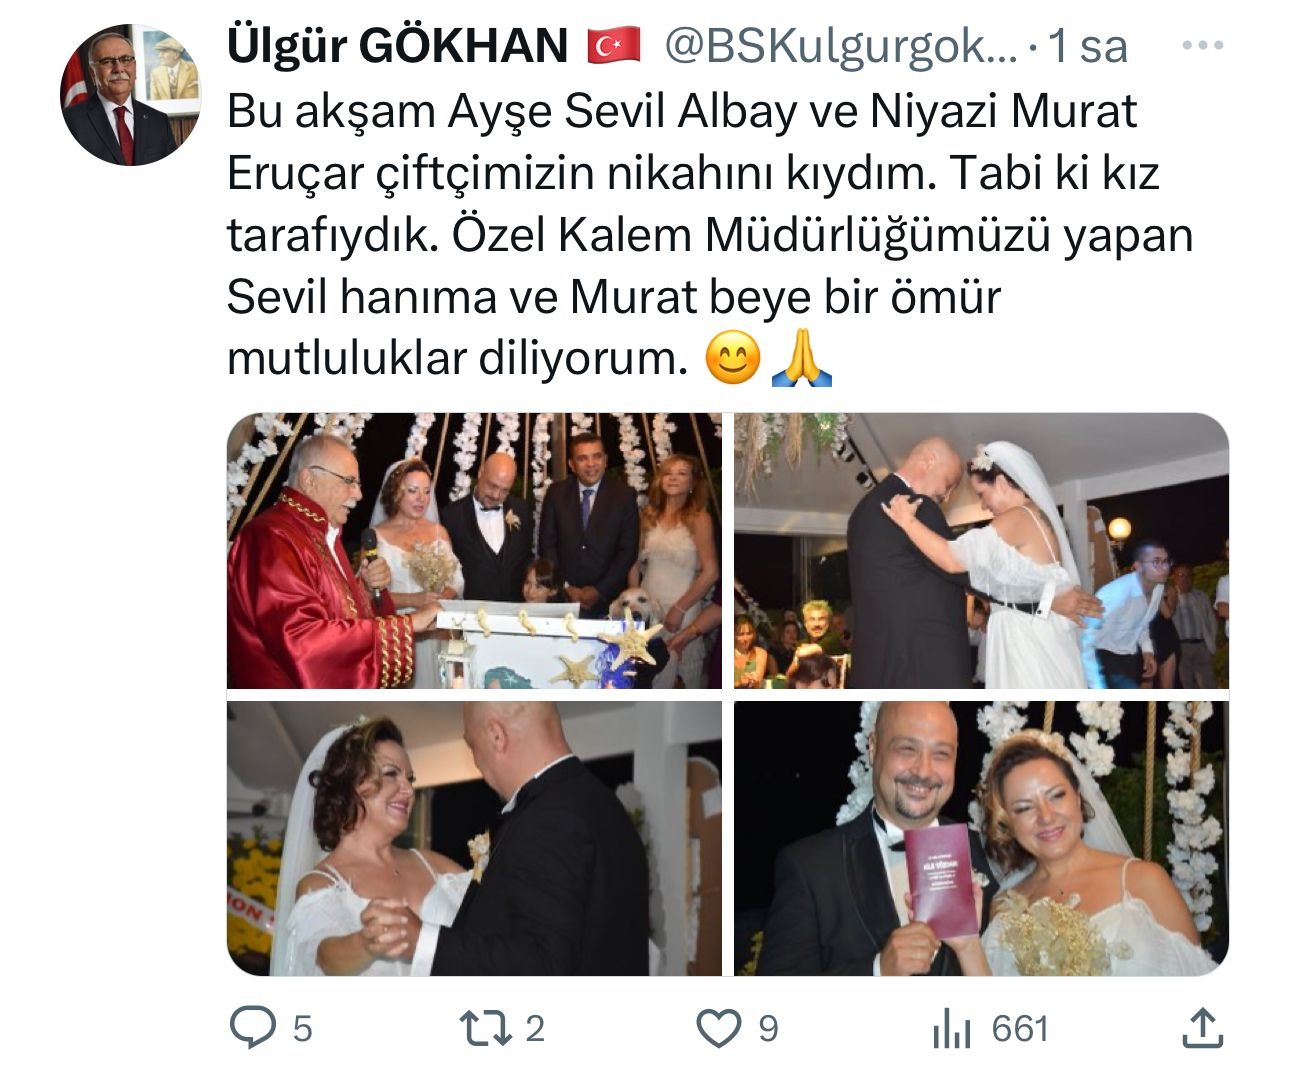The height and width of the screenshot is (1073, 1290).
Task: Click the reply count number 5
Action: coord(302,1029)
